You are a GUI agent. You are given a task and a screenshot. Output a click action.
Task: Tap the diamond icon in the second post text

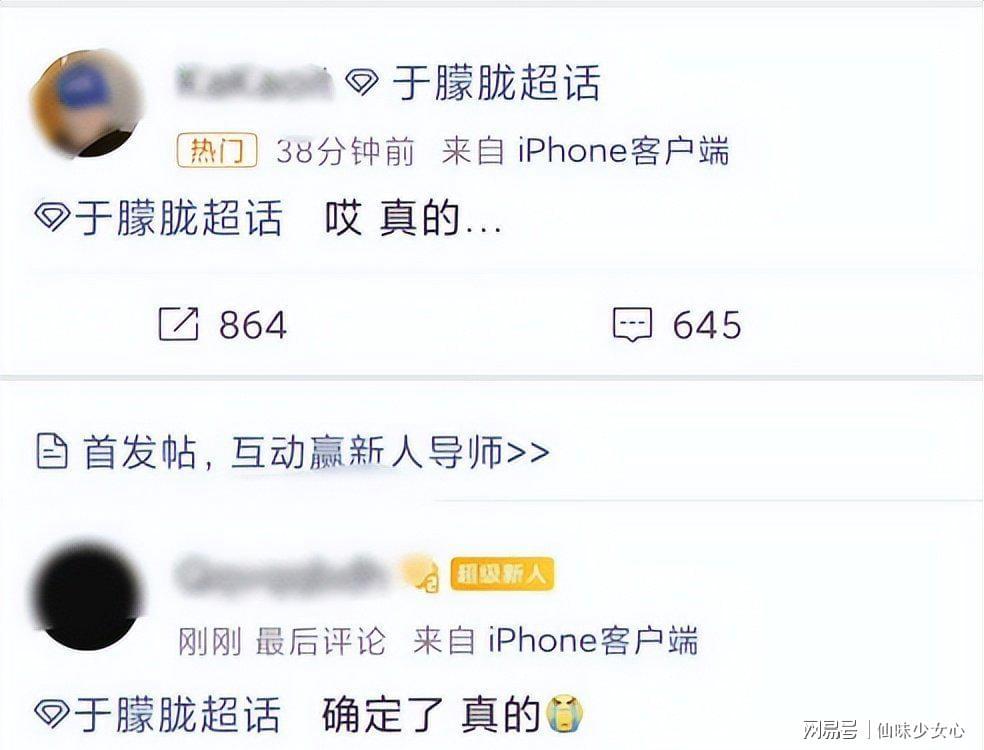point(51,714)
